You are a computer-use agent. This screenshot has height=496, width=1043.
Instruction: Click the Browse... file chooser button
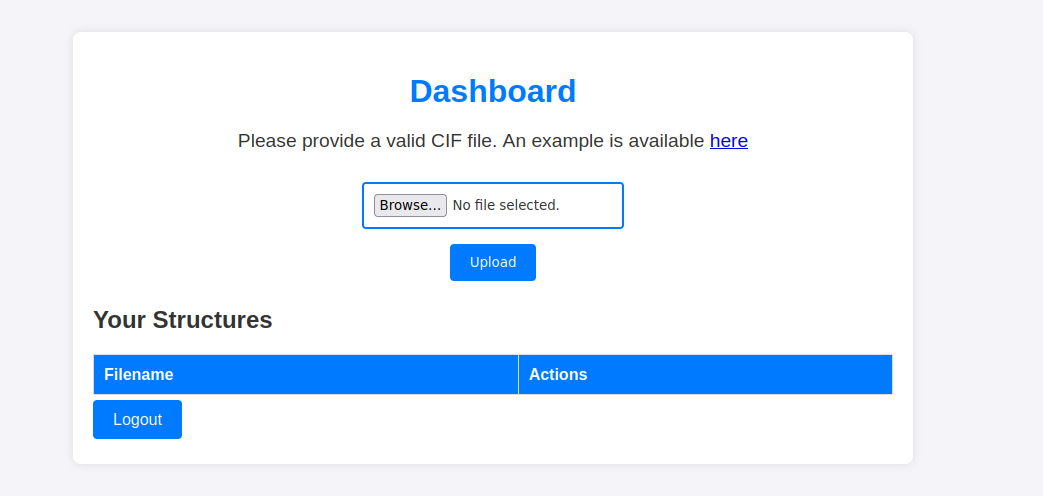(410, 205)
